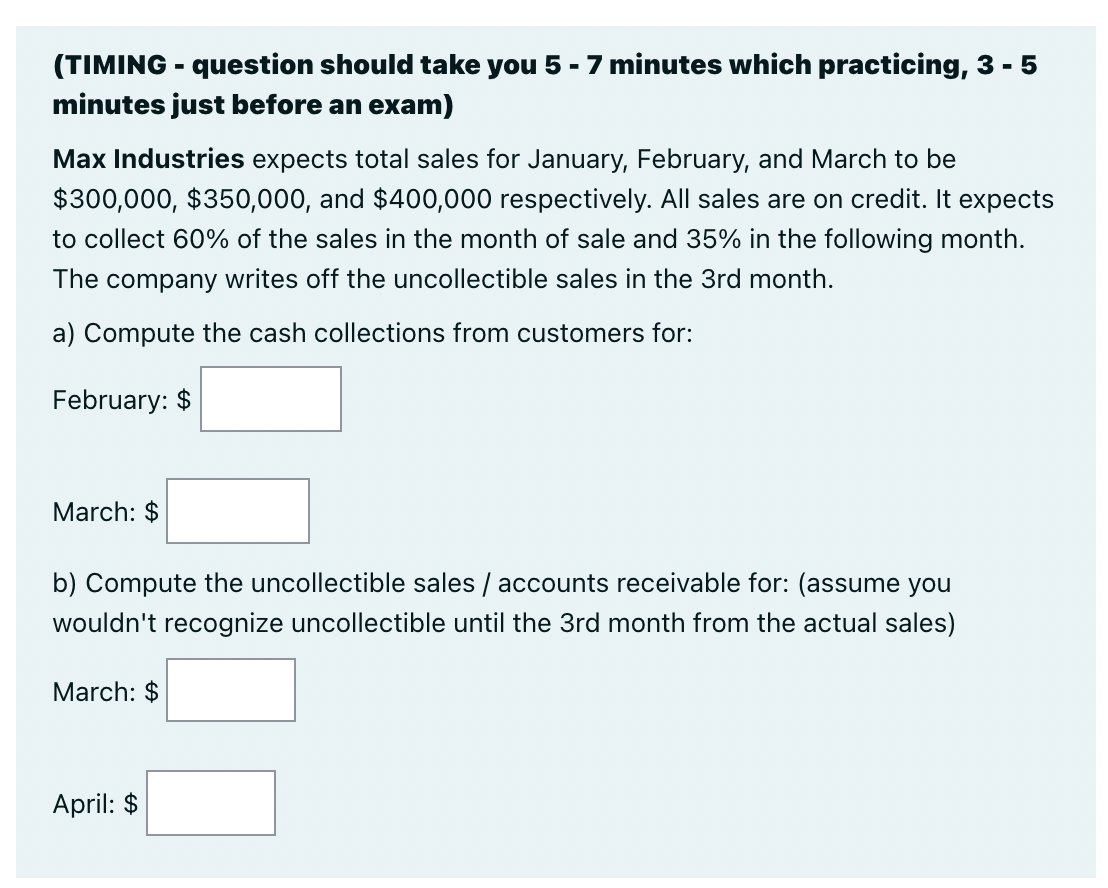
Task: Place cursor in the March collections answer box
Action: click(x=238, y=511)
